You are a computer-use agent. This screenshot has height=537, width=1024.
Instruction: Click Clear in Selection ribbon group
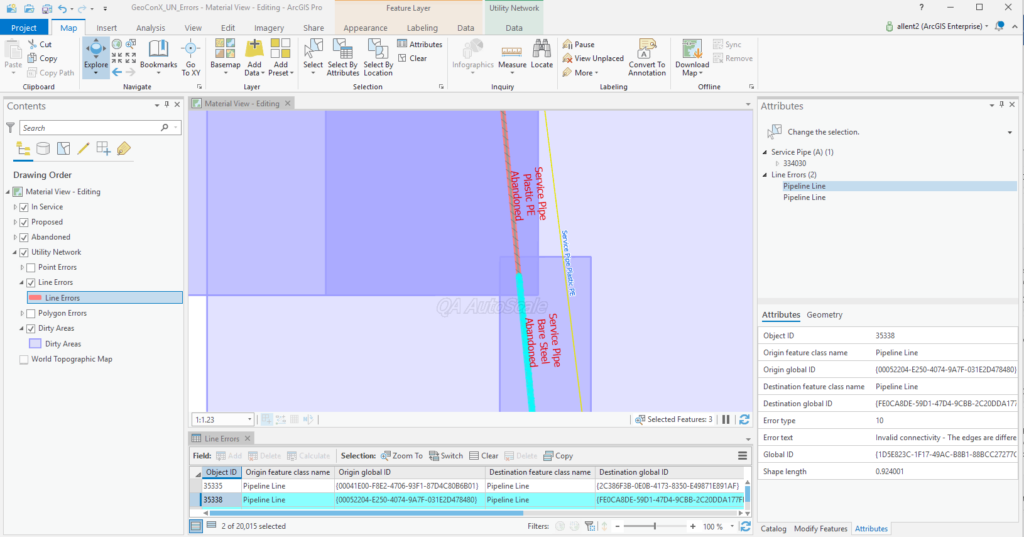(412, 58)
